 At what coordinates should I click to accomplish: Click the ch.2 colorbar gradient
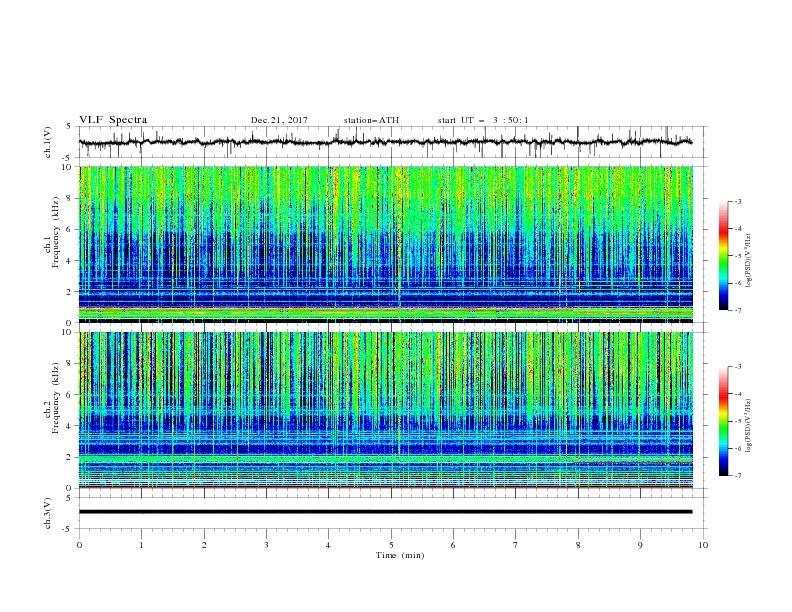(723, 421)
